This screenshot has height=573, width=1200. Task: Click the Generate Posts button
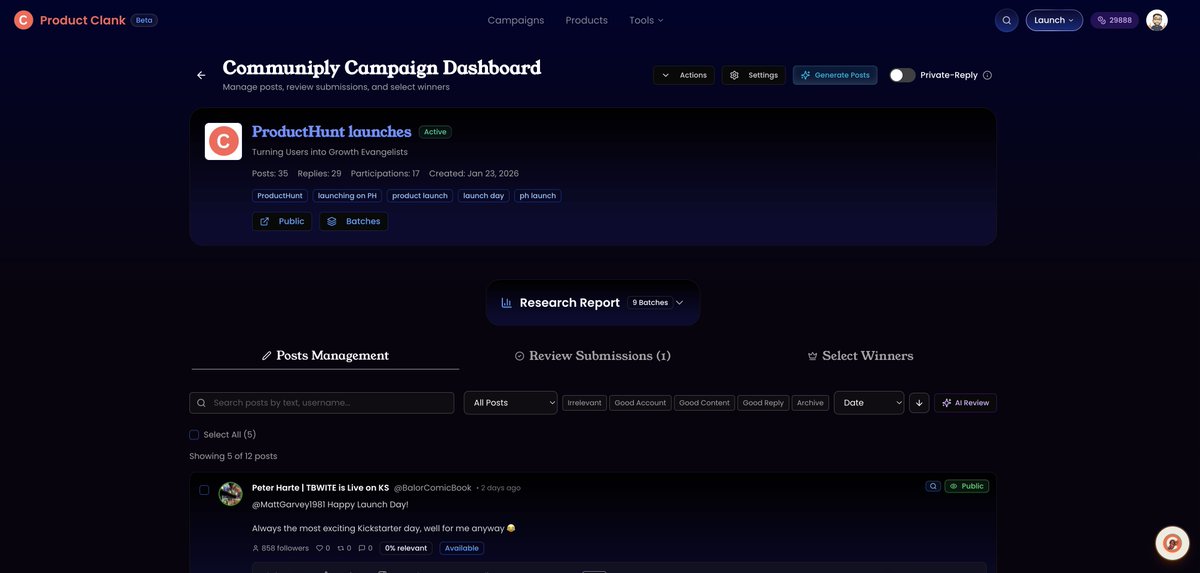[x=835, y=75]
